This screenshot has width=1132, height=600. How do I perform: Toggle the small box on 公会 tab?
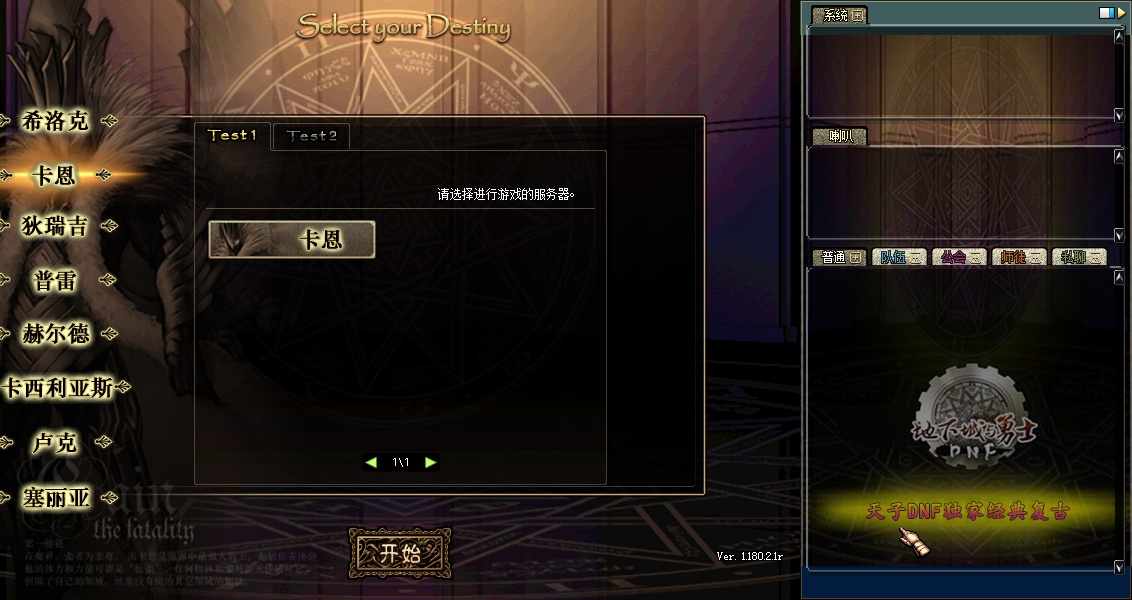pos(975,258)
